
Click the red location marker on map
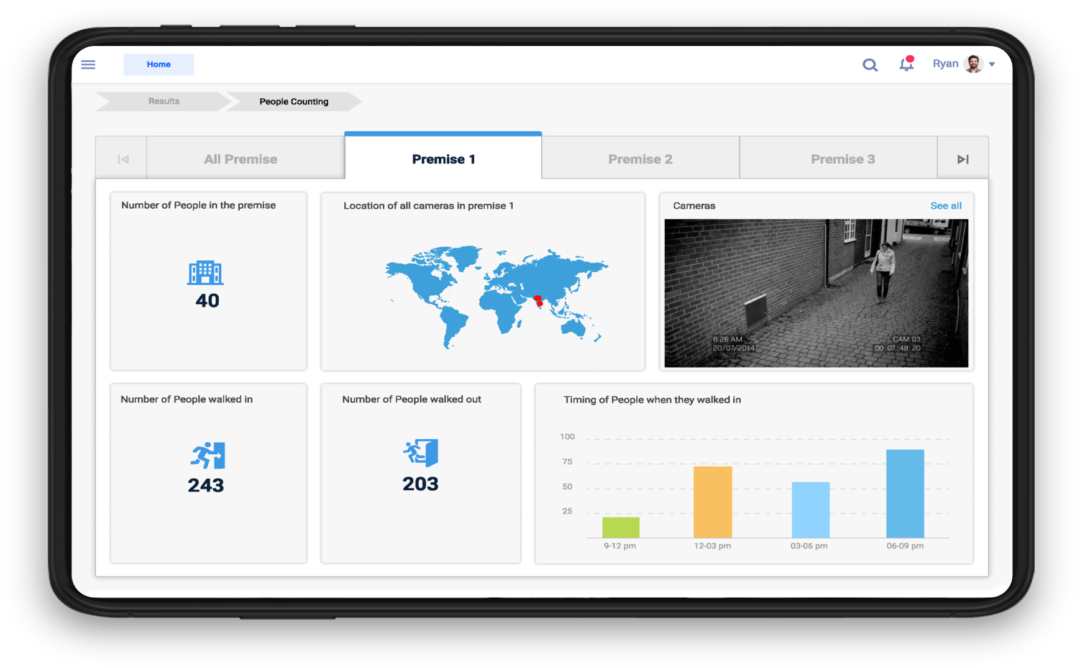[539, 300]
